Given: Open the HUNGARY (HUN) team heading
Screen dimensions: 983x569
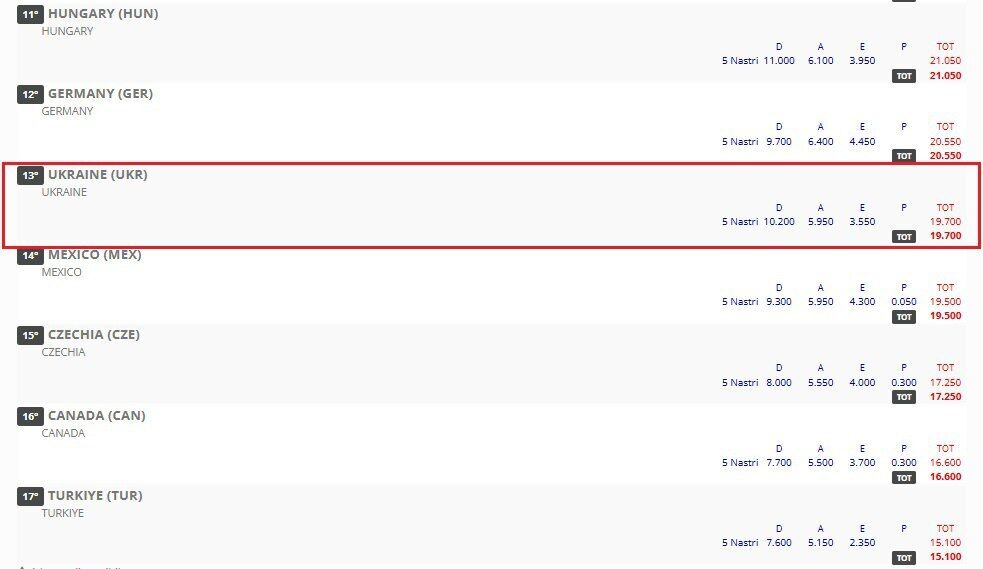Looking at the screenshot, I should click(x=103, y=13).
